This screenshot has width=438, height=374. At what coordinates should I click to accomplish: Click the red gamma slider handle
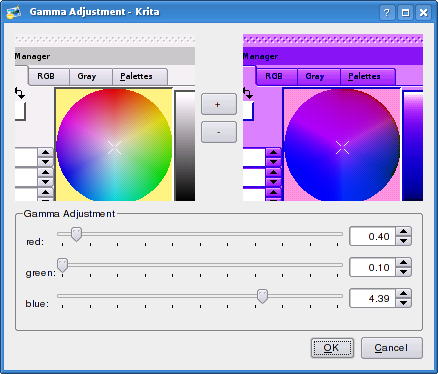[76, 234]
